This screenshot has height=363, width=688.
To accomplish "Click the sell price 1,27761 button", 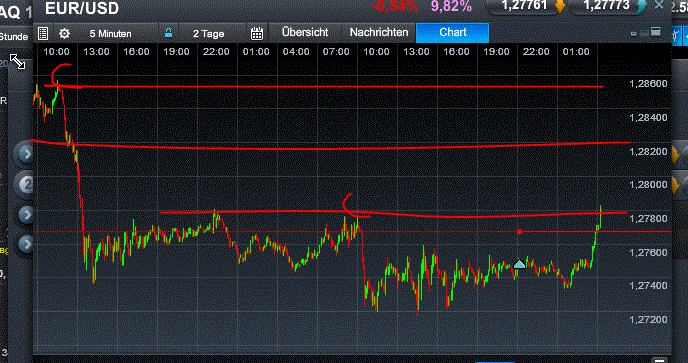I will [x=526, y=6].
